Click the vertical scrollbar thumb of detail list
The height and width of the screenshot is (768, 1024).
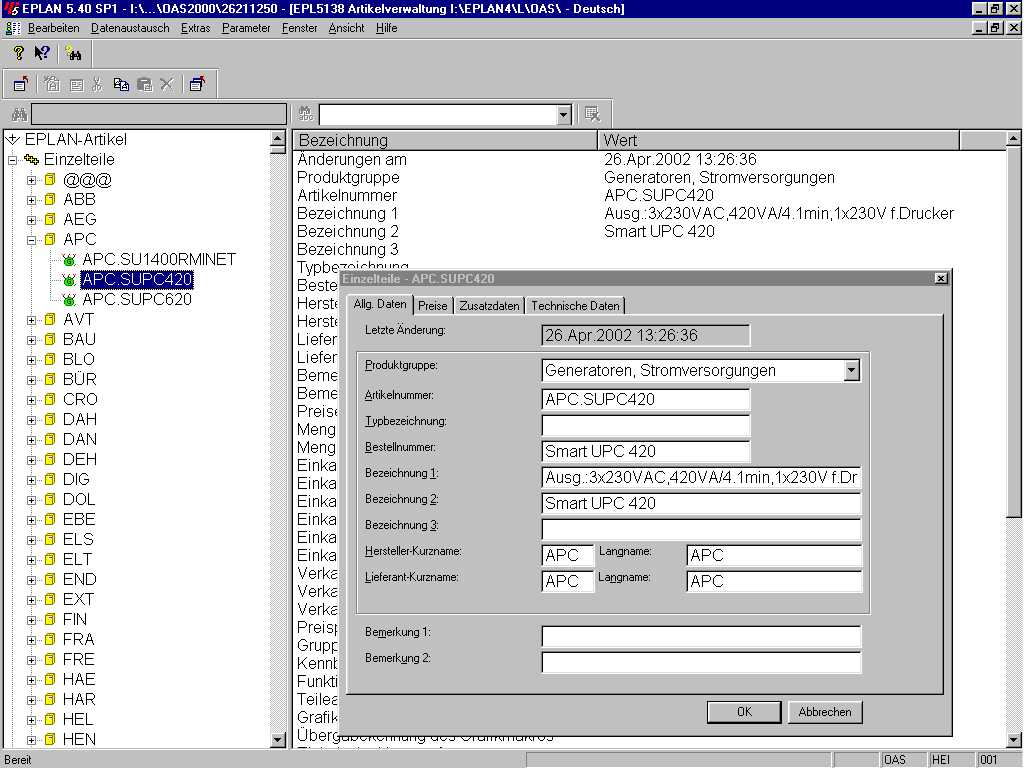(x=1014, y=333)
